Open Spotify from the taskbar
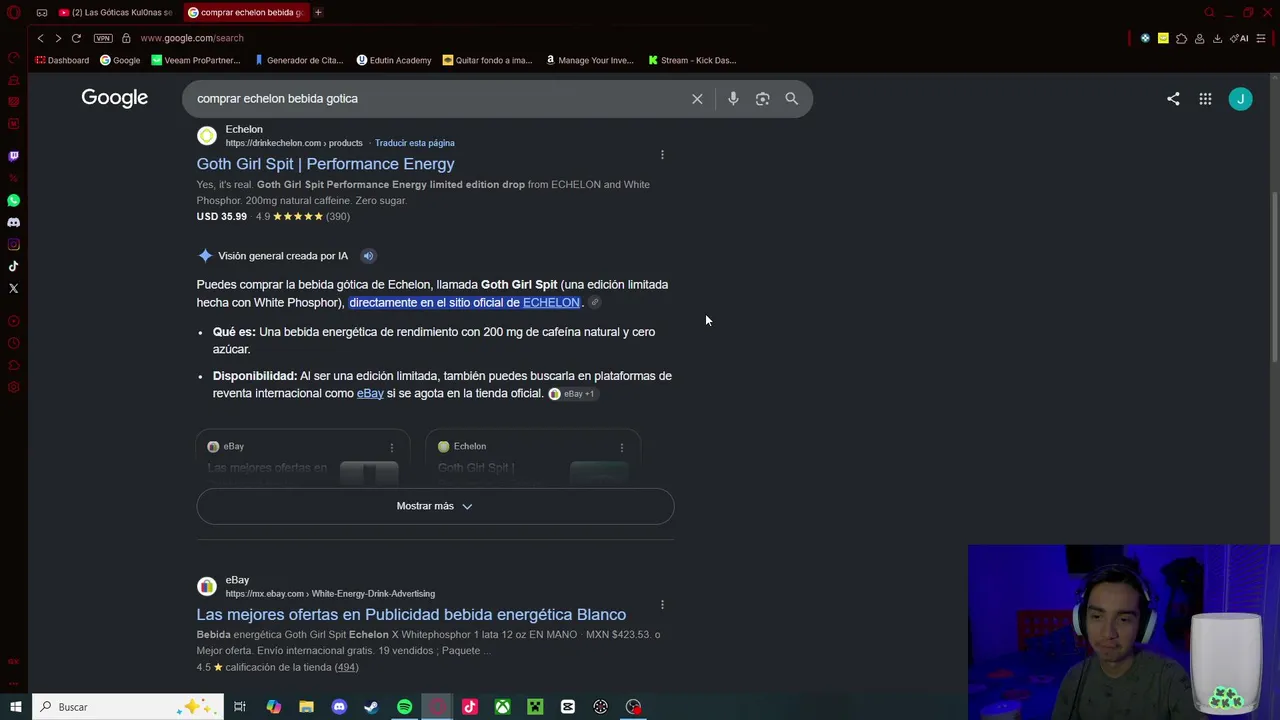This screenshot has width=1280, height=720. click(404, 707)
